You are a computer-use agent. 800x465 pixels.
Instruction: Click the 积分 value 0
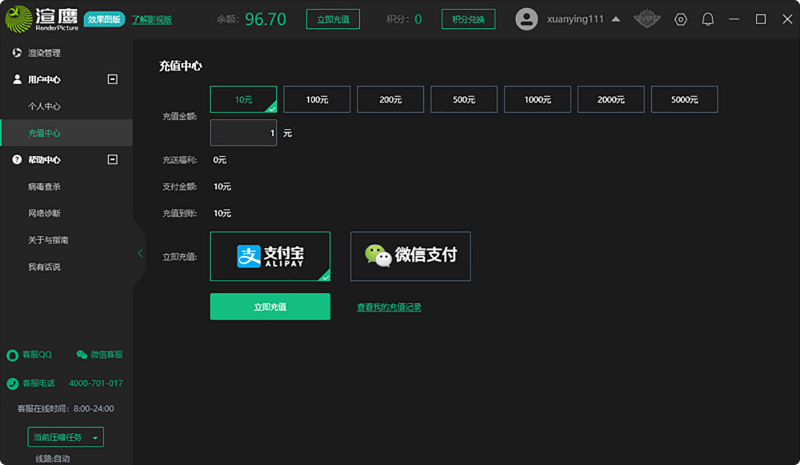click(418, 19)
